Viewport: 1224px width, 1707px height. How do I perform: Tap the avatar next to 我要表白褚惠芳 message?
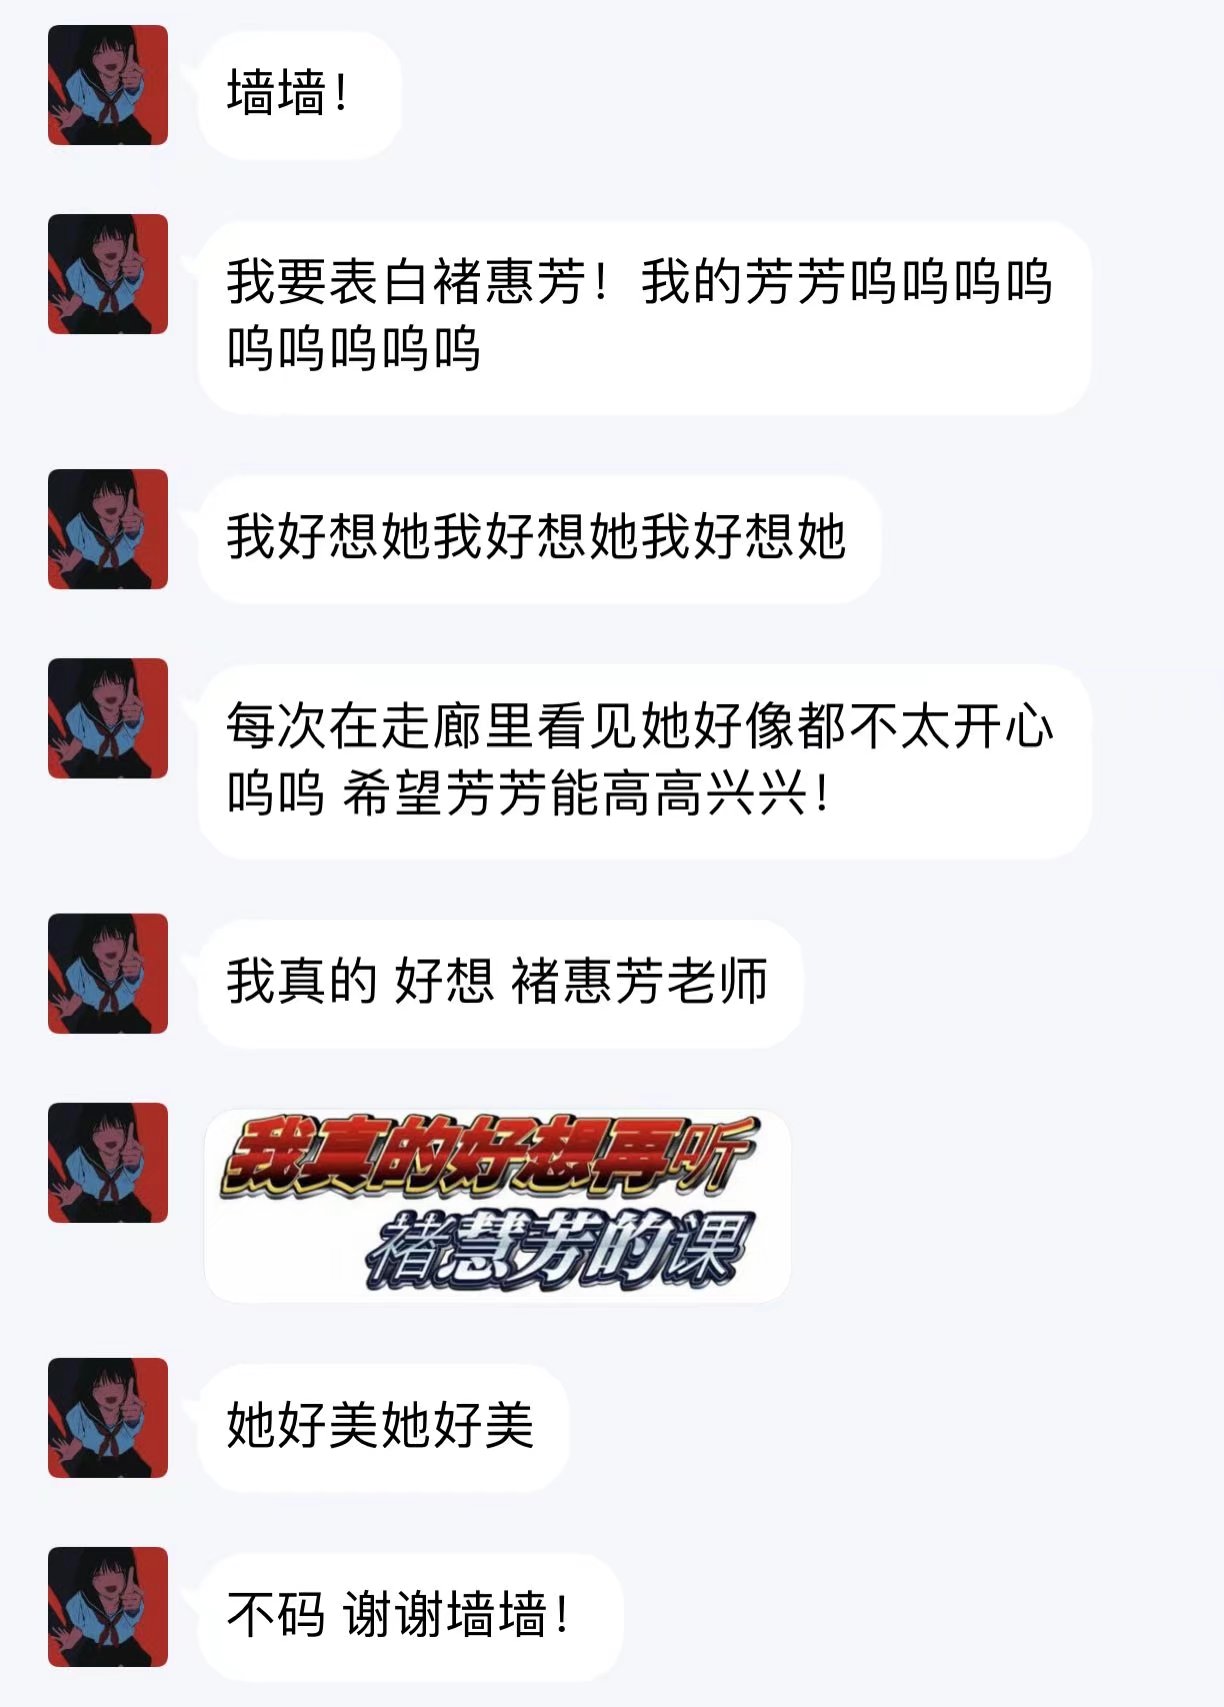coord(108,274)
